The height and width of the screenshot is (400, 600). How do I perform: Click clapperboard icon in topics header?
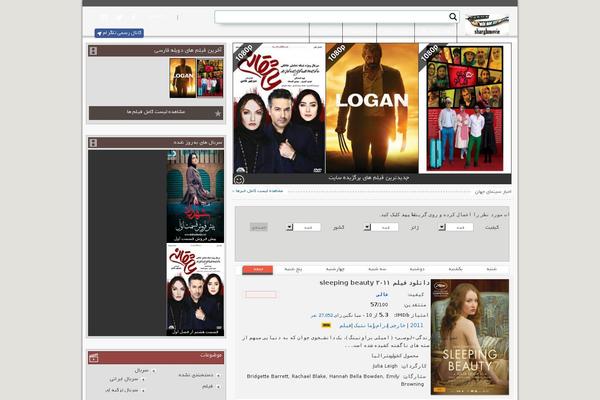click(94, 358)
